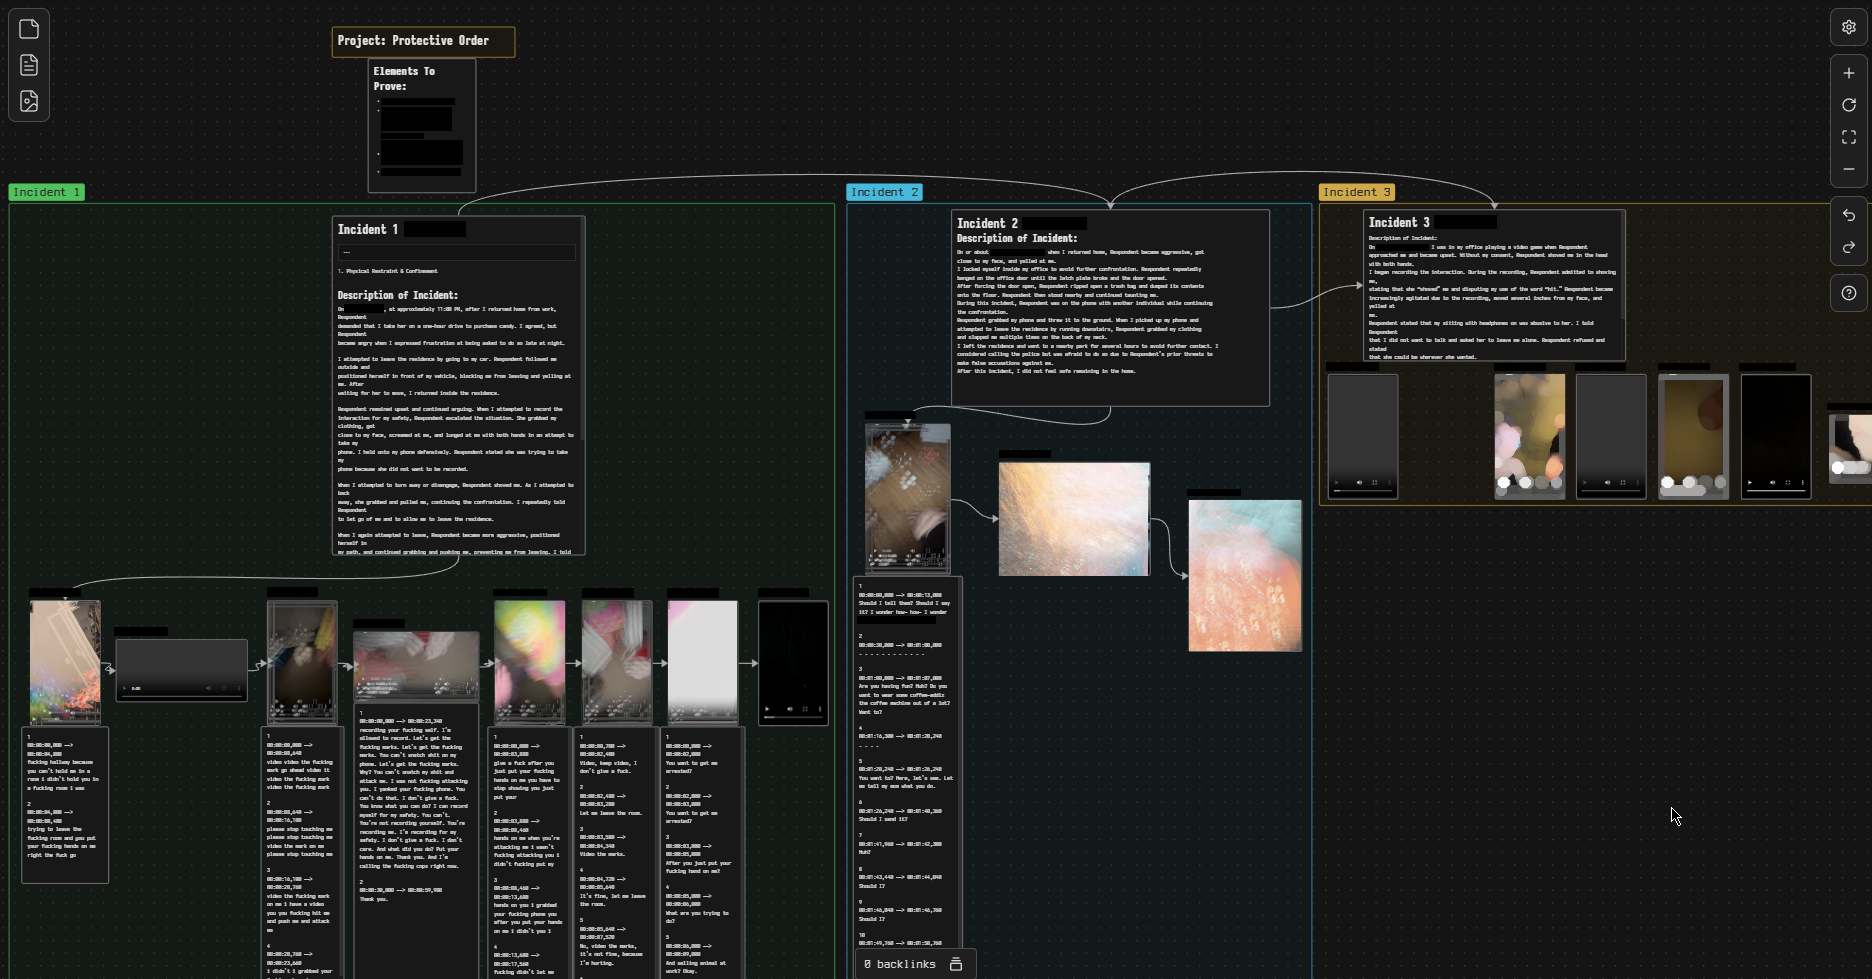Open the 0 backlinks panel
The image size is (1872, 979).
click(x=900, y=964)
